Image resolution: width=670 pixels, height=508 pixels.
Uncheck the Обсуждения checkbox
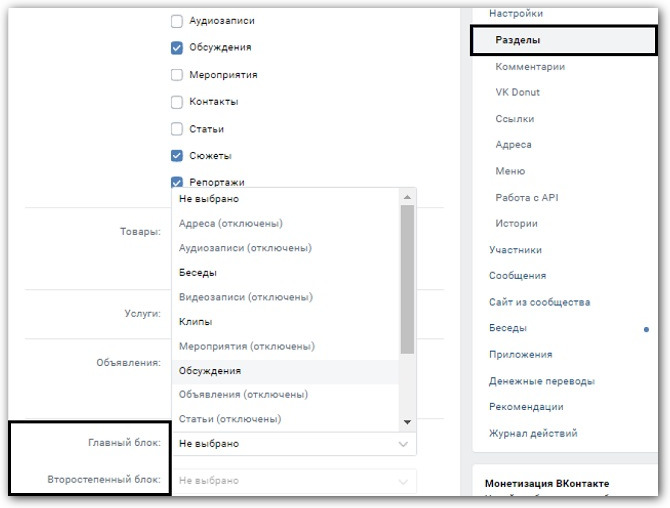(x=177, y=47)
